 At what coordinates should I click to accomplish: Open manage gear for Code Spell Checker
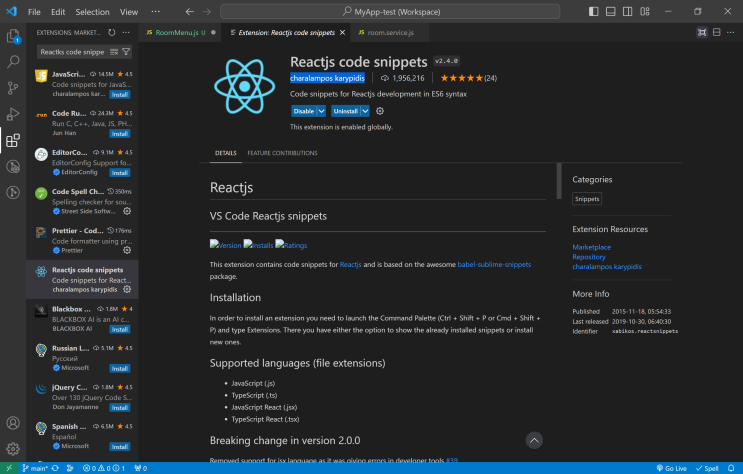point(127,211)
